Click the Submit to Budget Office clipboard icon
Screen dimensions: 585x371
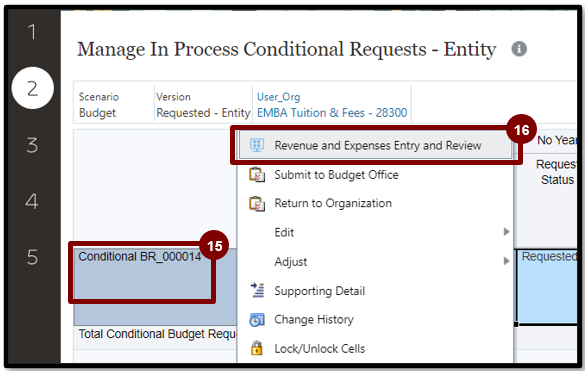[x=257, y=175]
